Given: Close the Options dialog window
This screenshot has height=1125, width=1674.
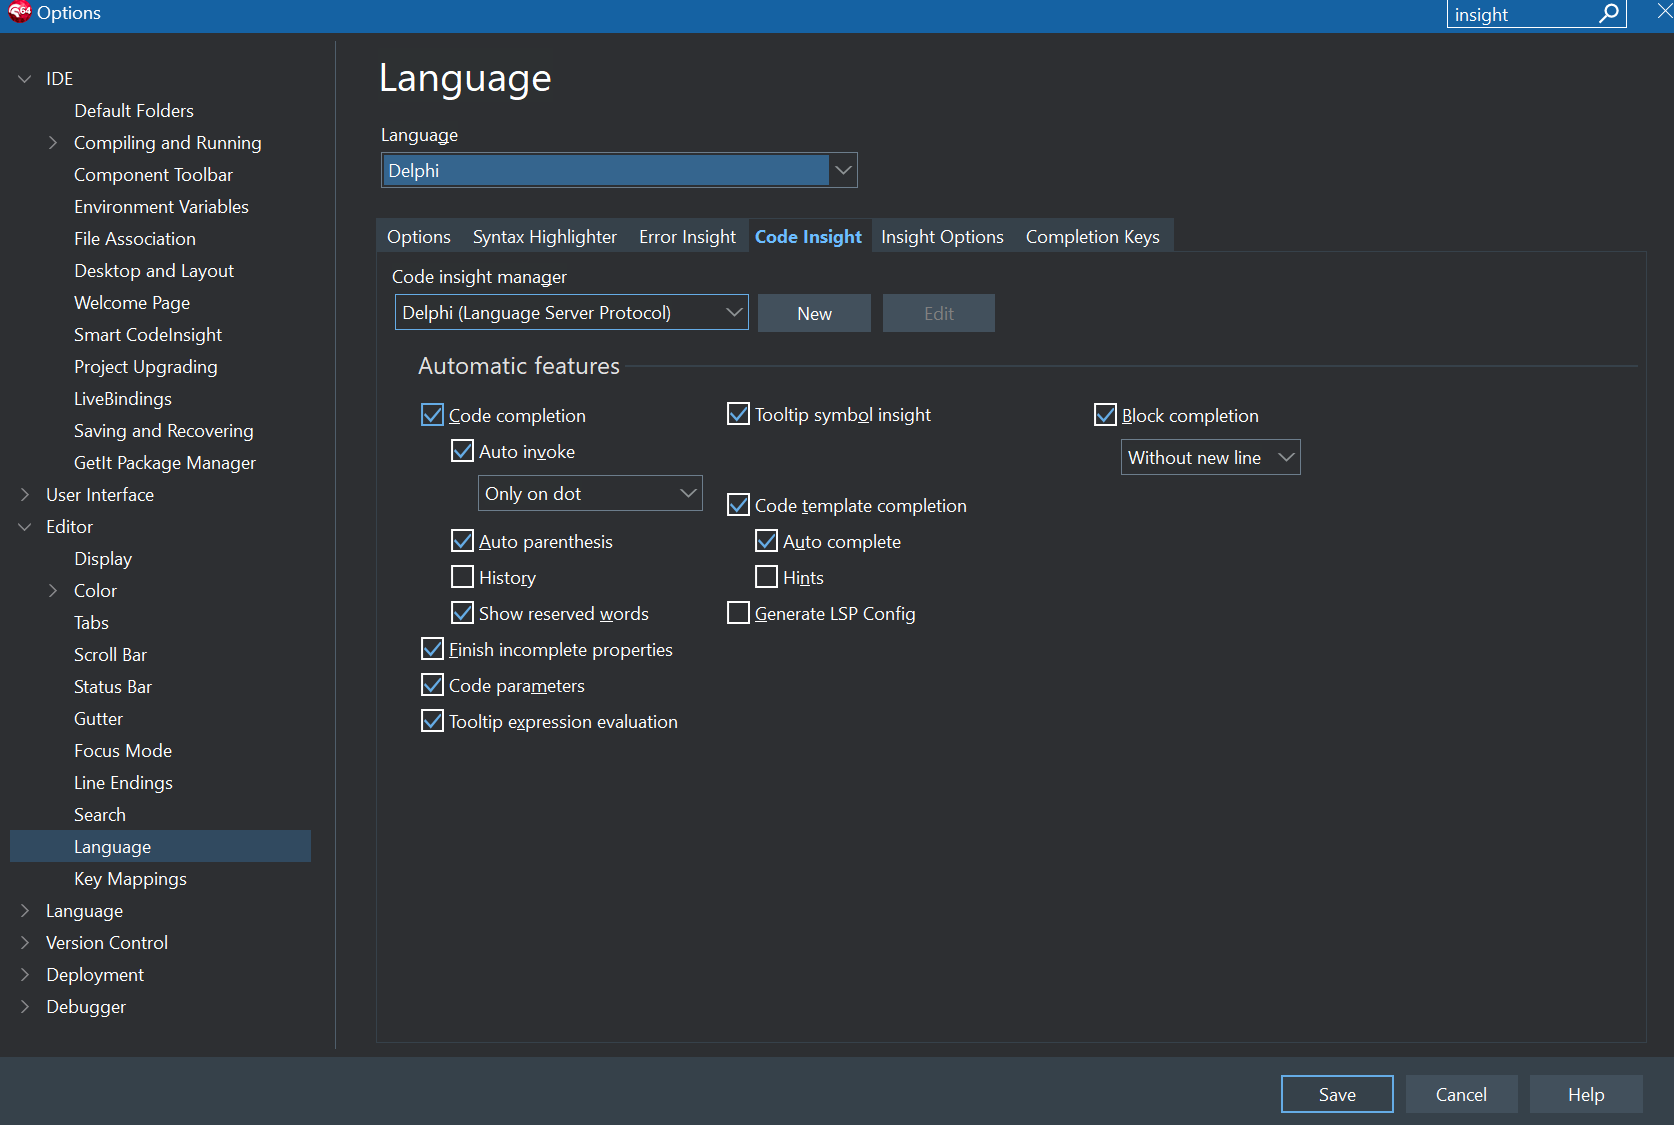Looking at the screenshot, I should point(1663,12).
